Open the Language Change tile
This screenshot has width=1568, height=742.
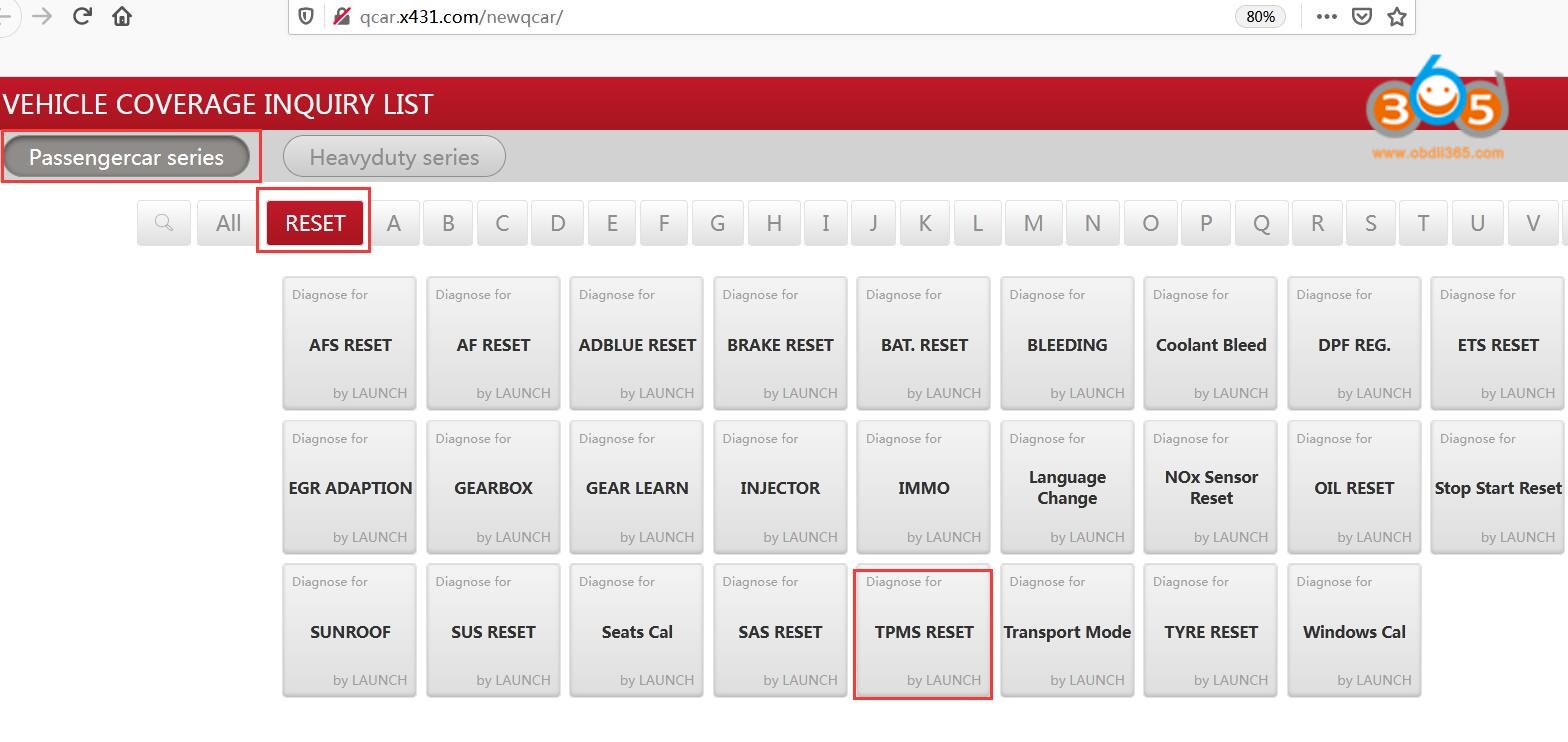[1067, 487]
